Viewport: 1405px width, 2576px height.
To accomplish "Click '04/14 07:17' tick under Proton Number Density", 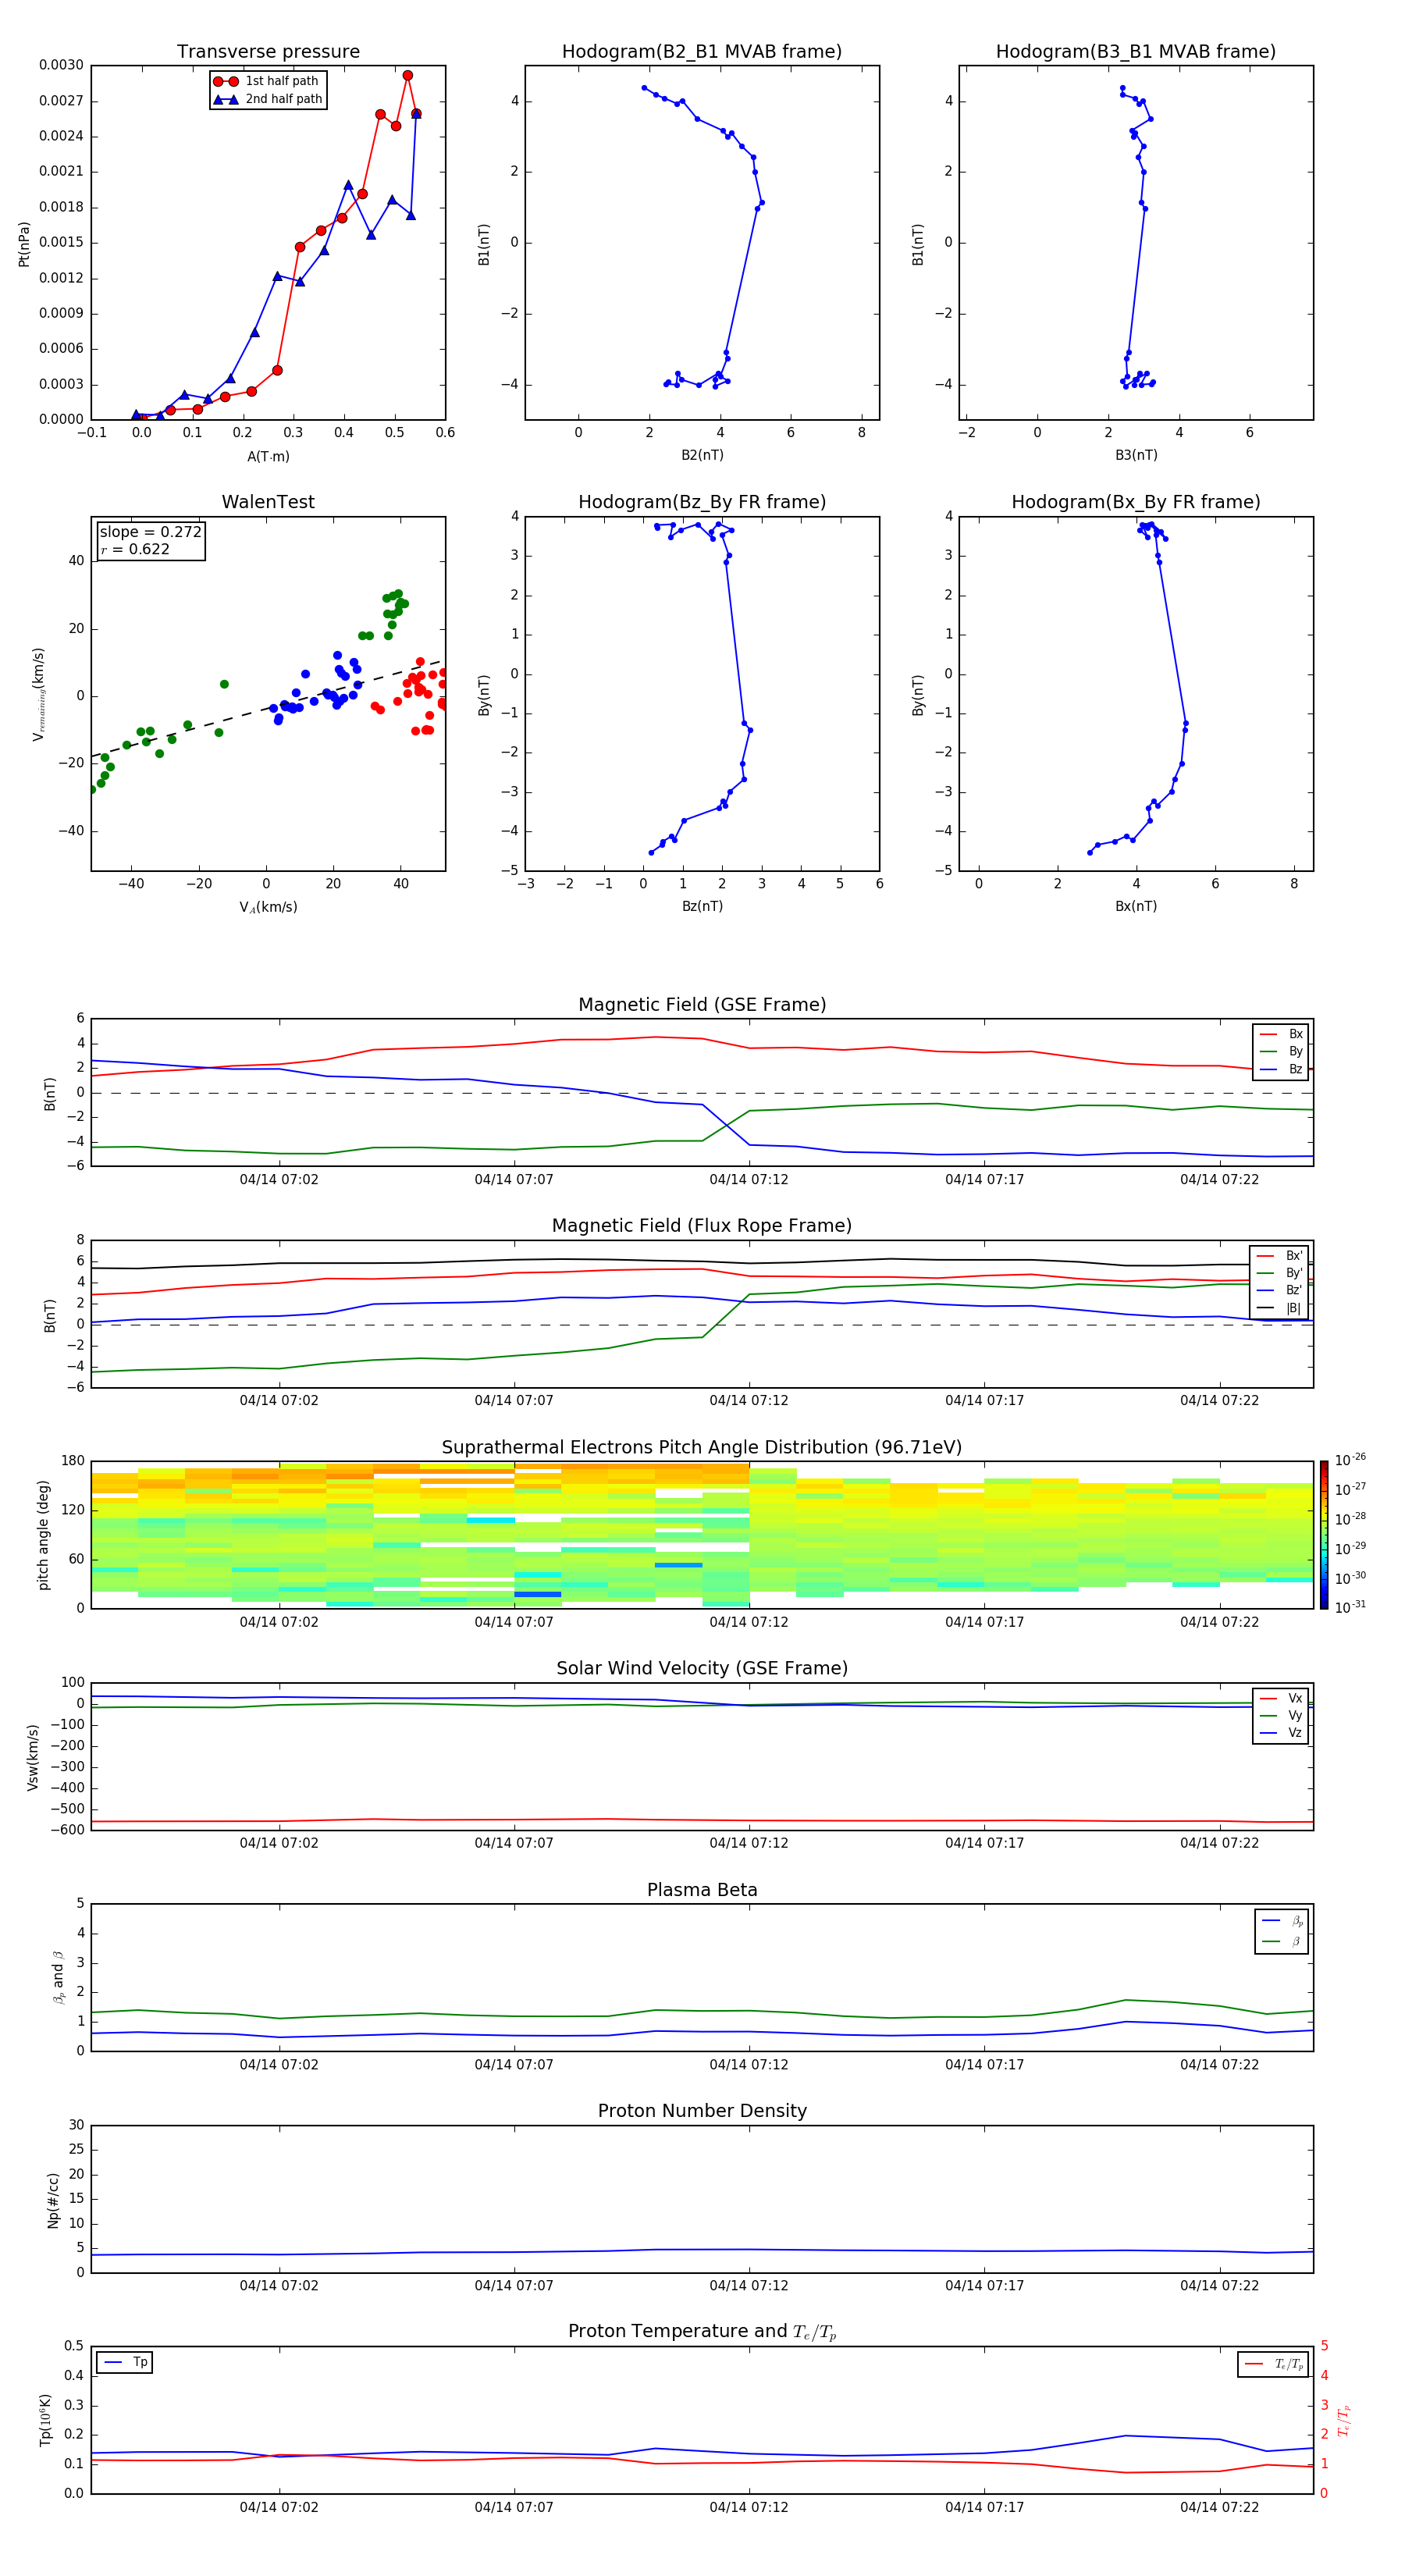I will pos(984,2286).
